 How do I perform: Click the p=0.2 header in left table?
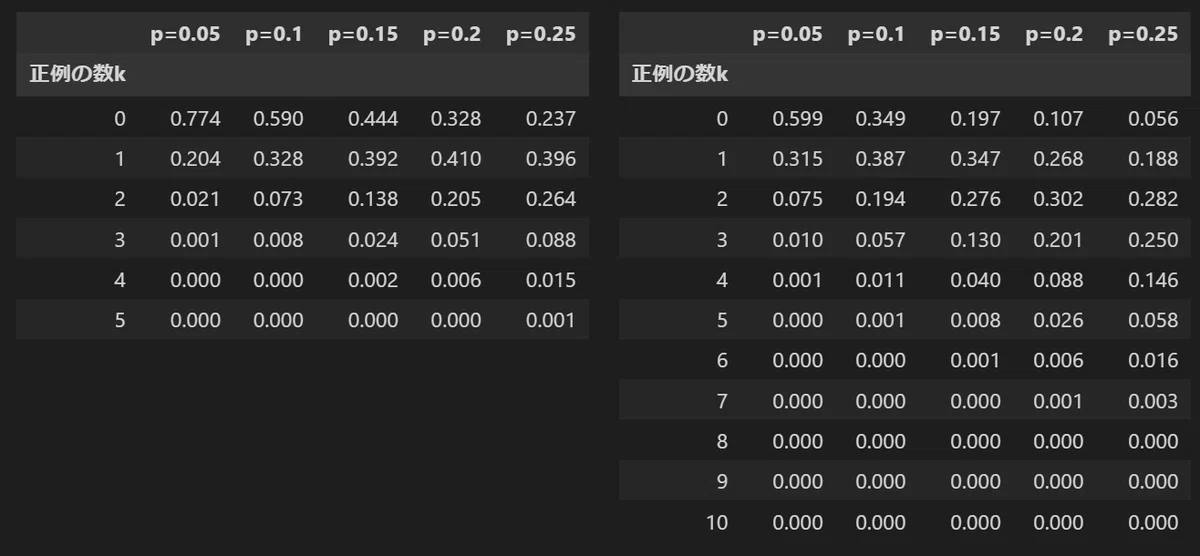pos(452,34)
